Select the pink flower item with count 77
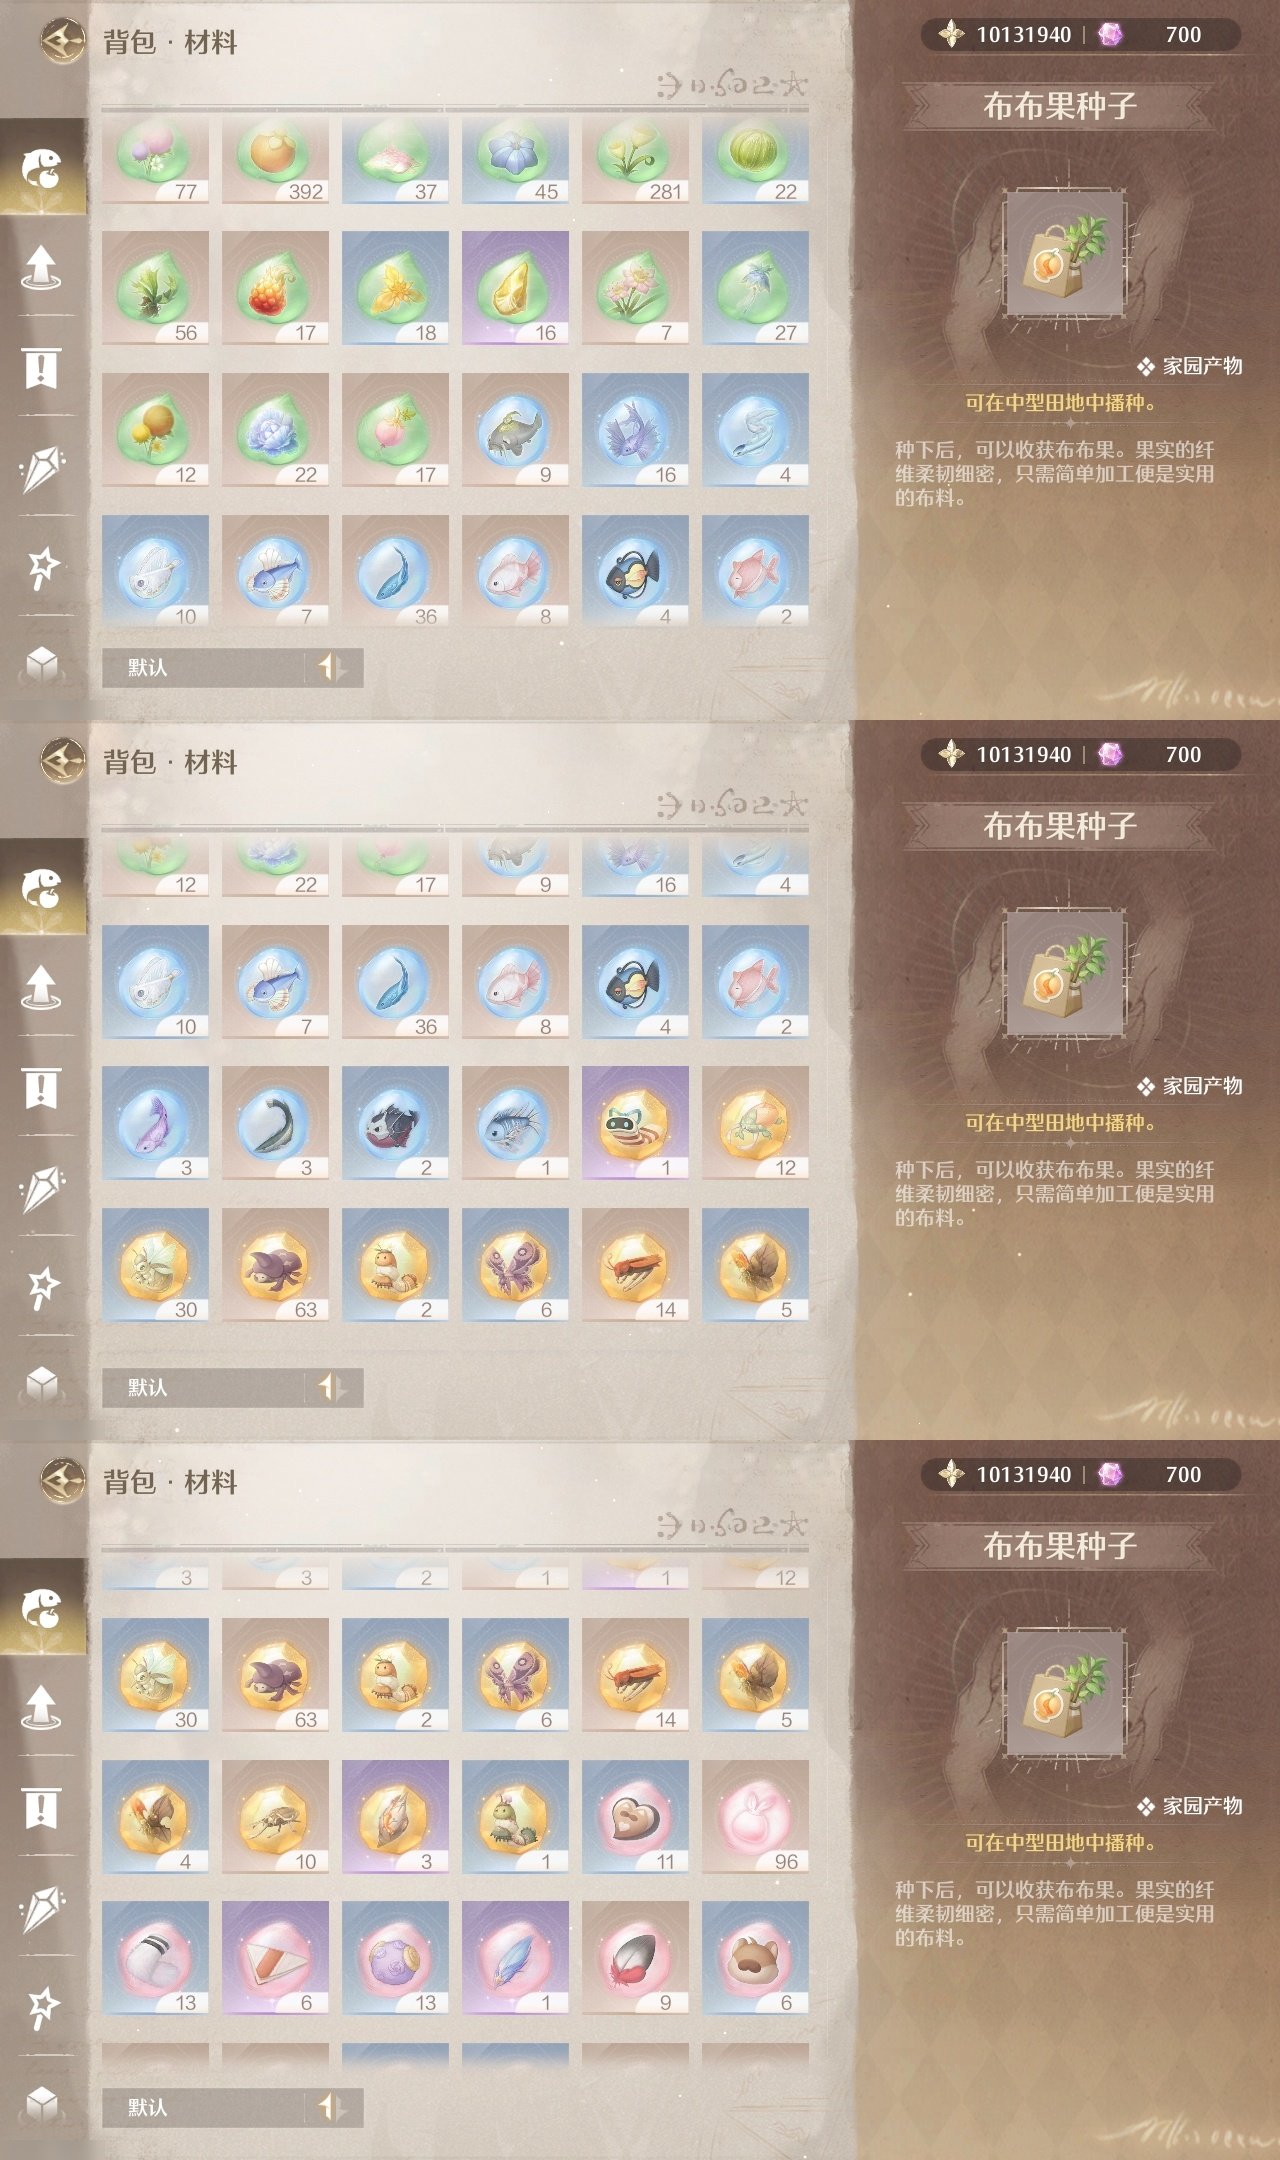 pyautogui.click(x=155, y=160)
